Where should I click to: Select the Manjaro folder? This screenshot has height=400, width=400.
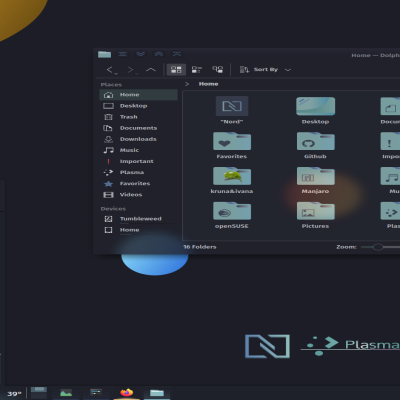click(x=315, y=180)
